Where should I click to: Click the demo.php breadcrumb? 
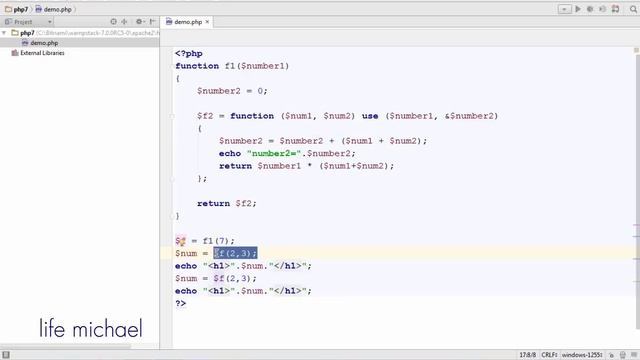point(53,9)
